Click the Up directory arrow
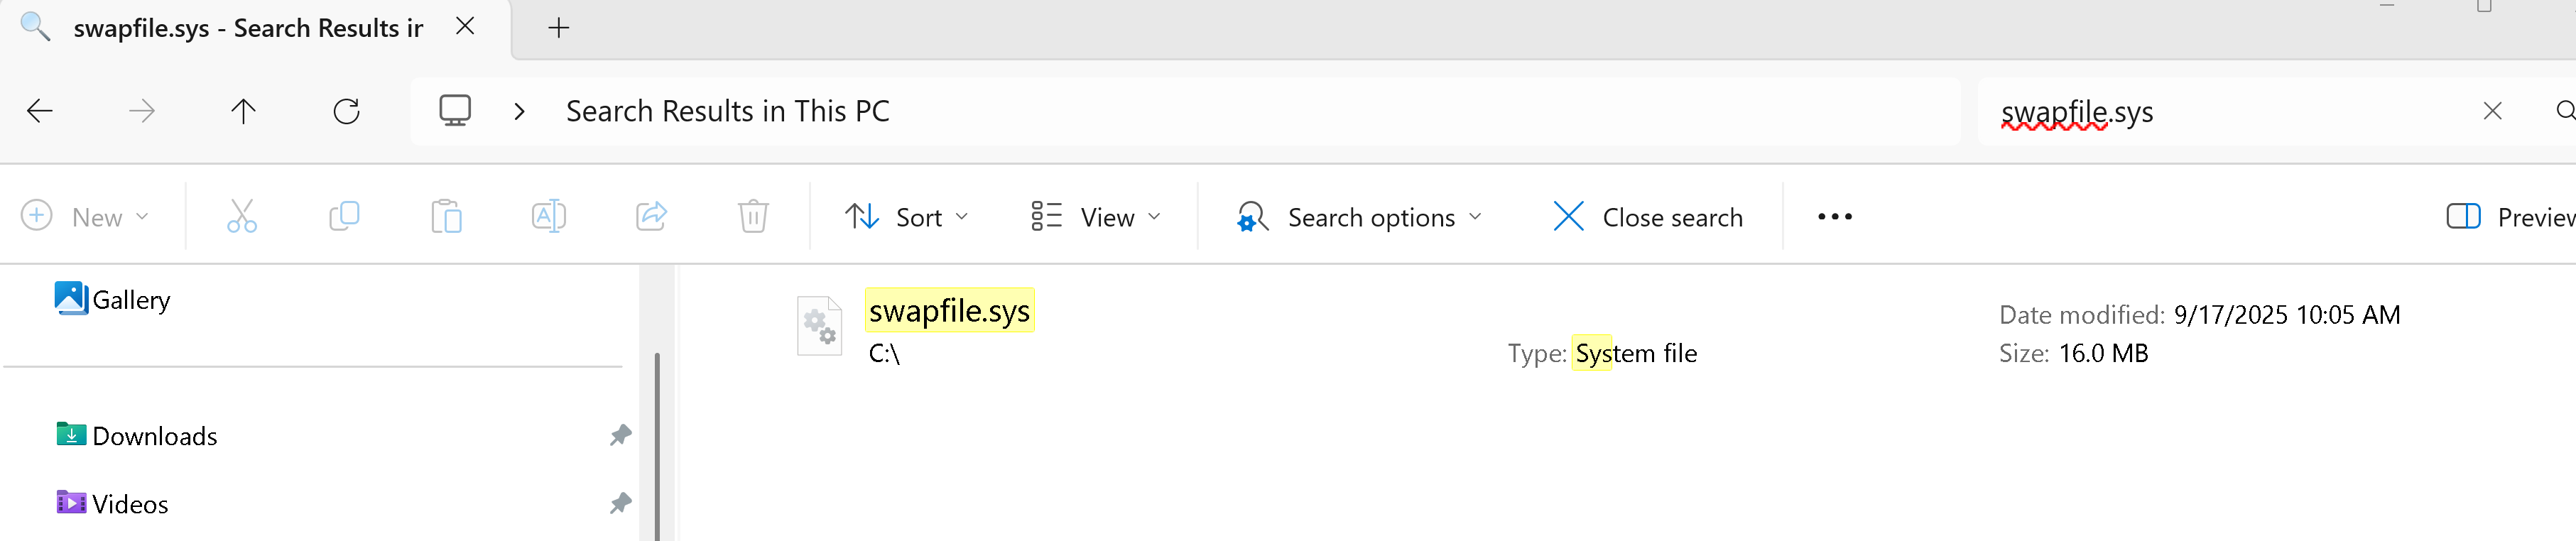The height and width of the screenshot is (541, 2576). pos(243,111)
